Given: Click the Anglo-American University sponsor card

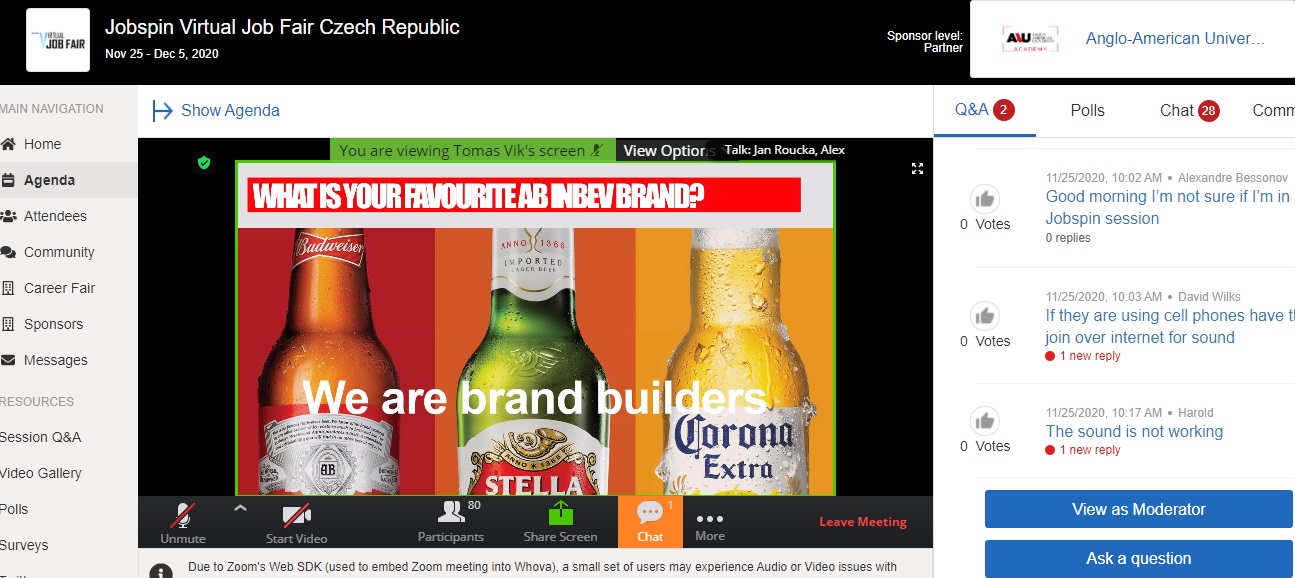Looking at the screenshot, I should (1132, 39).
